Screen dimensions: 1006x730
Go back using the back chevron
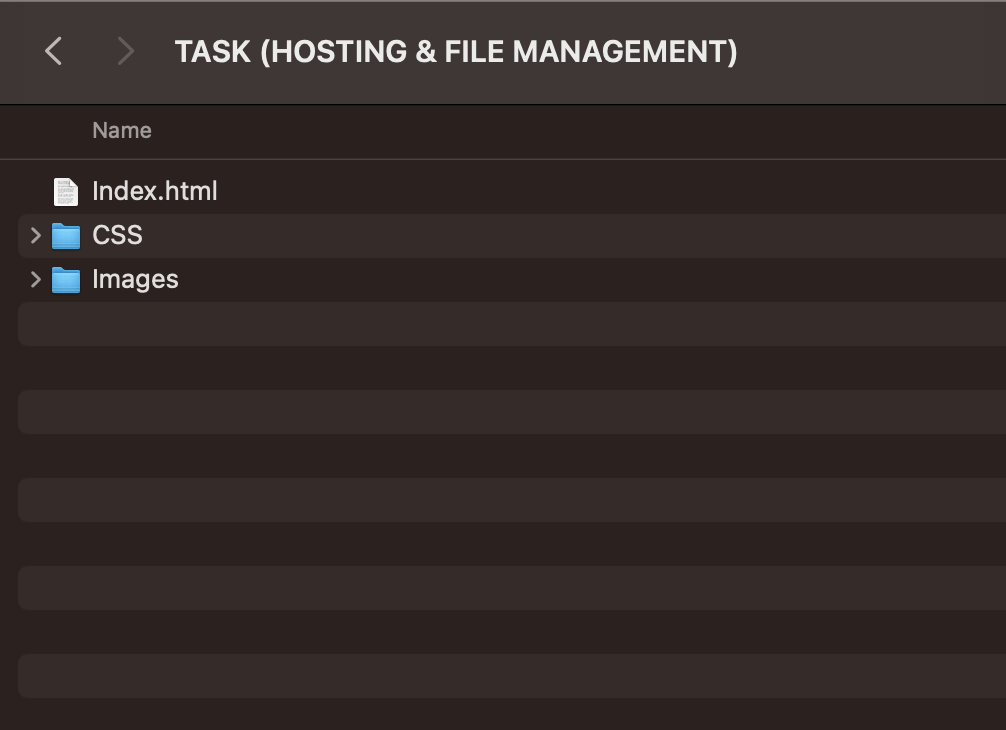point(54,51)
